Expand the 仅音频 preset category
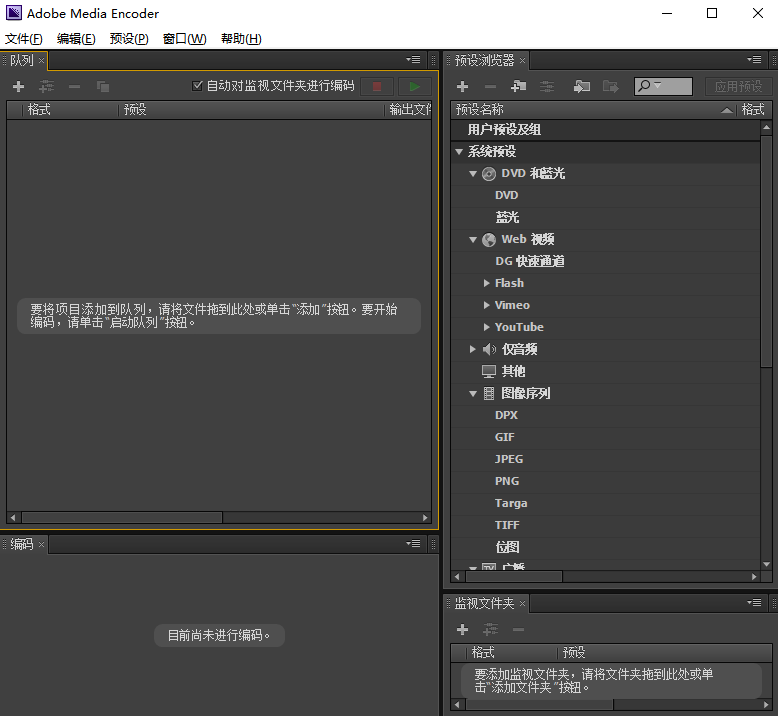778x716 pixels. pos(473,349)
